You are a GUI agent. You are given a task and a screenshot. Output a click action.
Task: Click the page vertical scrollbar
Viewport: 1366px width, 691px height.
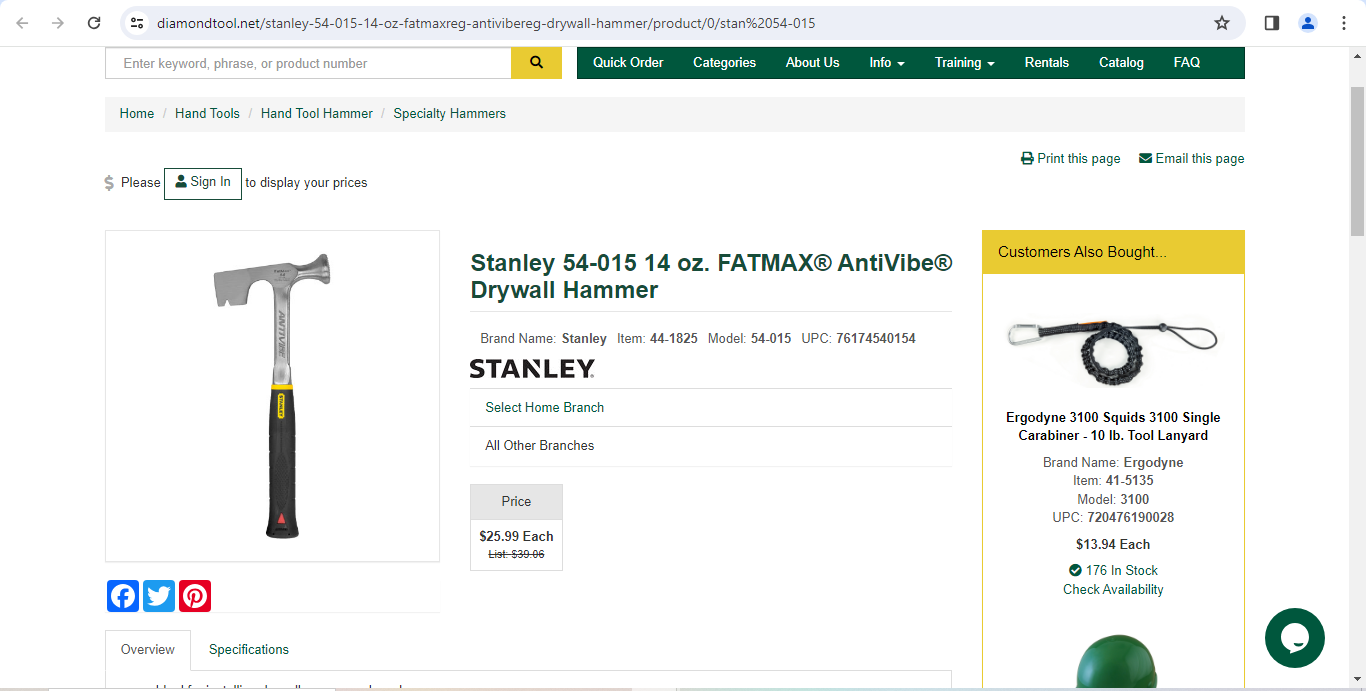[1357, 160]
